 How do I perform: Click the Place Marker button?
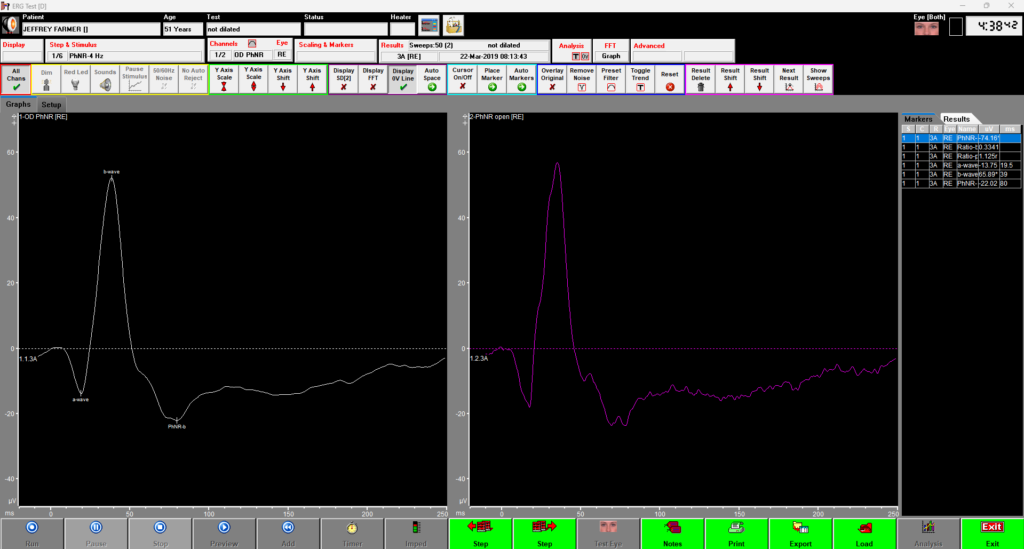click(x=492, y=80)
